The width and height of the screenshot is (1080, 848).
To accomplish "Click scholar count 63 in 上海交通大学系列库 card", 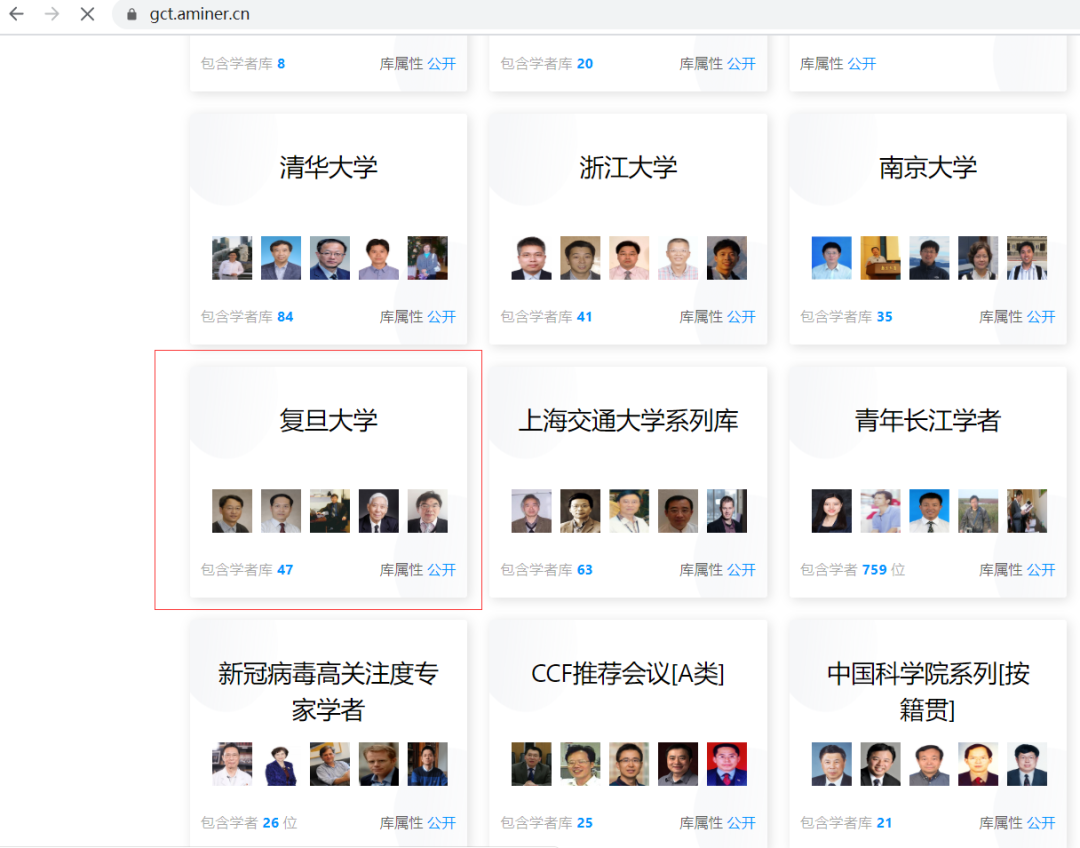I will (x=585, y=570).
